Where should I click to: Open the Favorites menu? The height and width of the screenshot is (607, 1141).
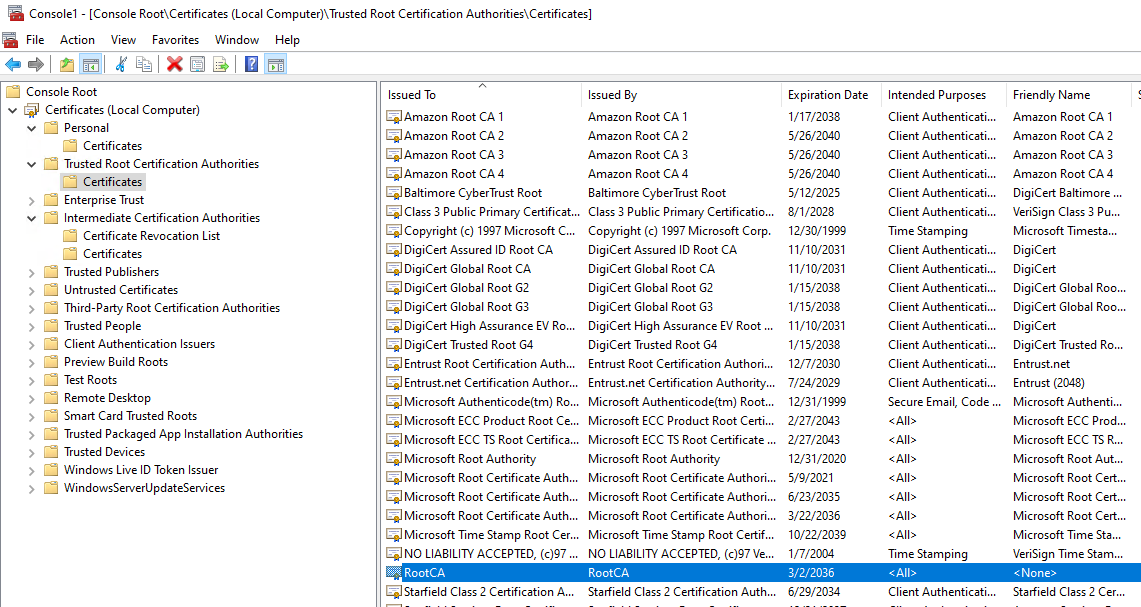click(x=175, y=40)
